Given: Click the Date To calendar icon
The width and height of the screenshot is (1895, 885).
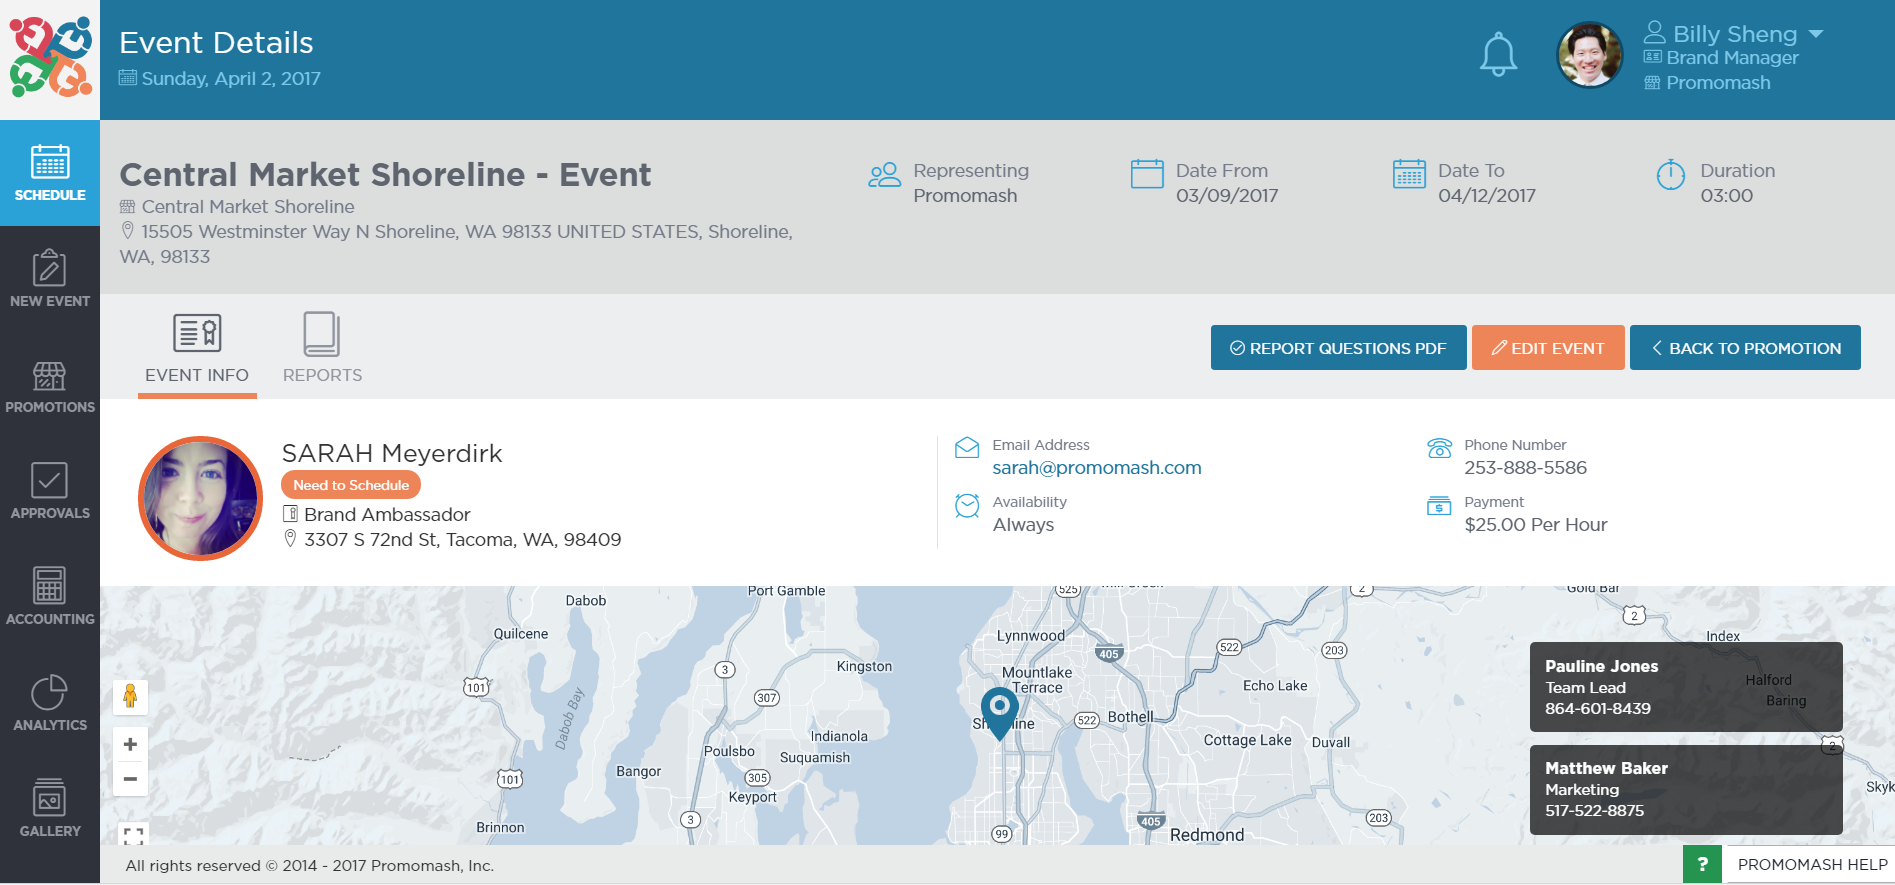Looking at the screenshot, I should pos(1409,174).
